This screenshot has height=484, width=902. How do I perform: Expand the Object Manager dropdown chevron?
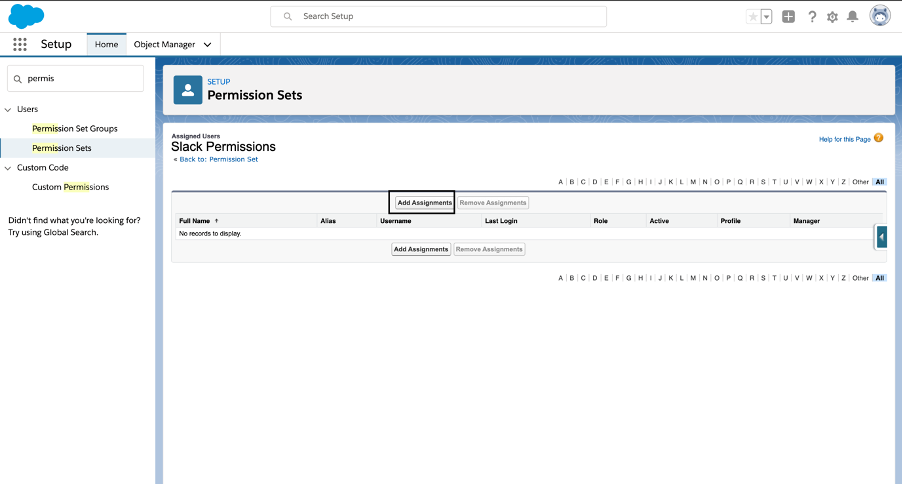click(x=208, y=44)
